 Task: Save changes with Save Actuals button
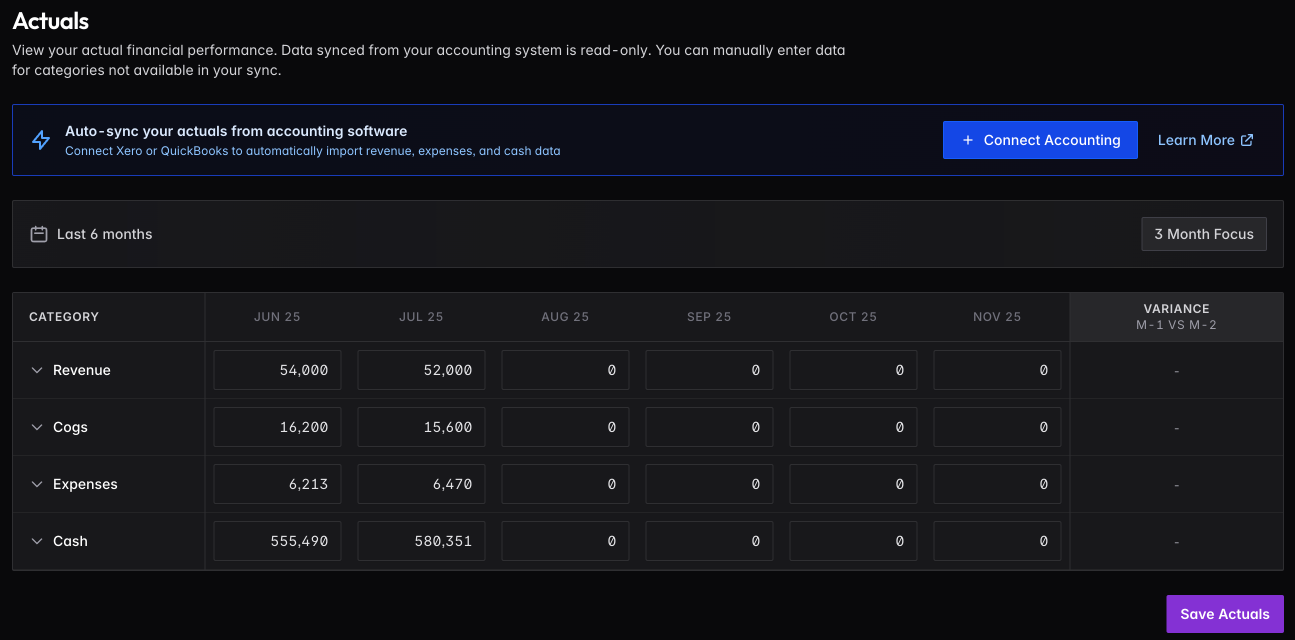1224,614
